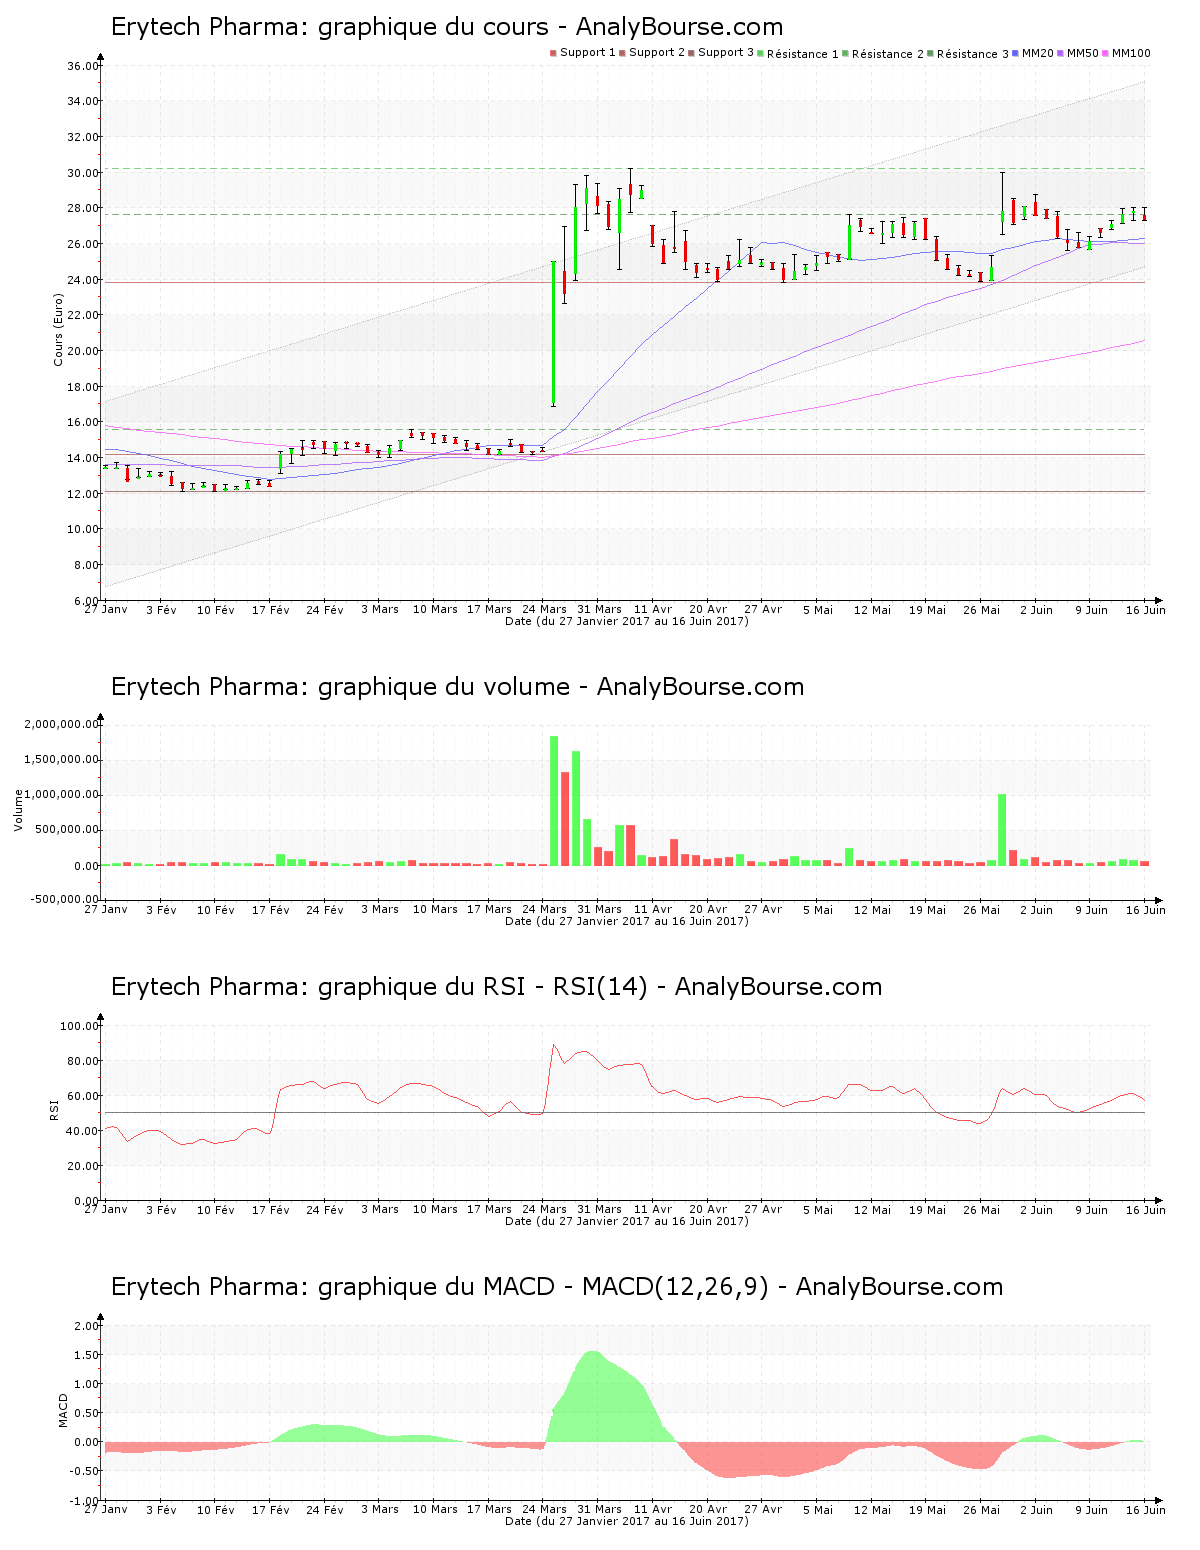Click the 'graphique du RSI - RSI(14)' title
The width and height of the screenshot is (1200, 1550).
click(x=497, y=987)
